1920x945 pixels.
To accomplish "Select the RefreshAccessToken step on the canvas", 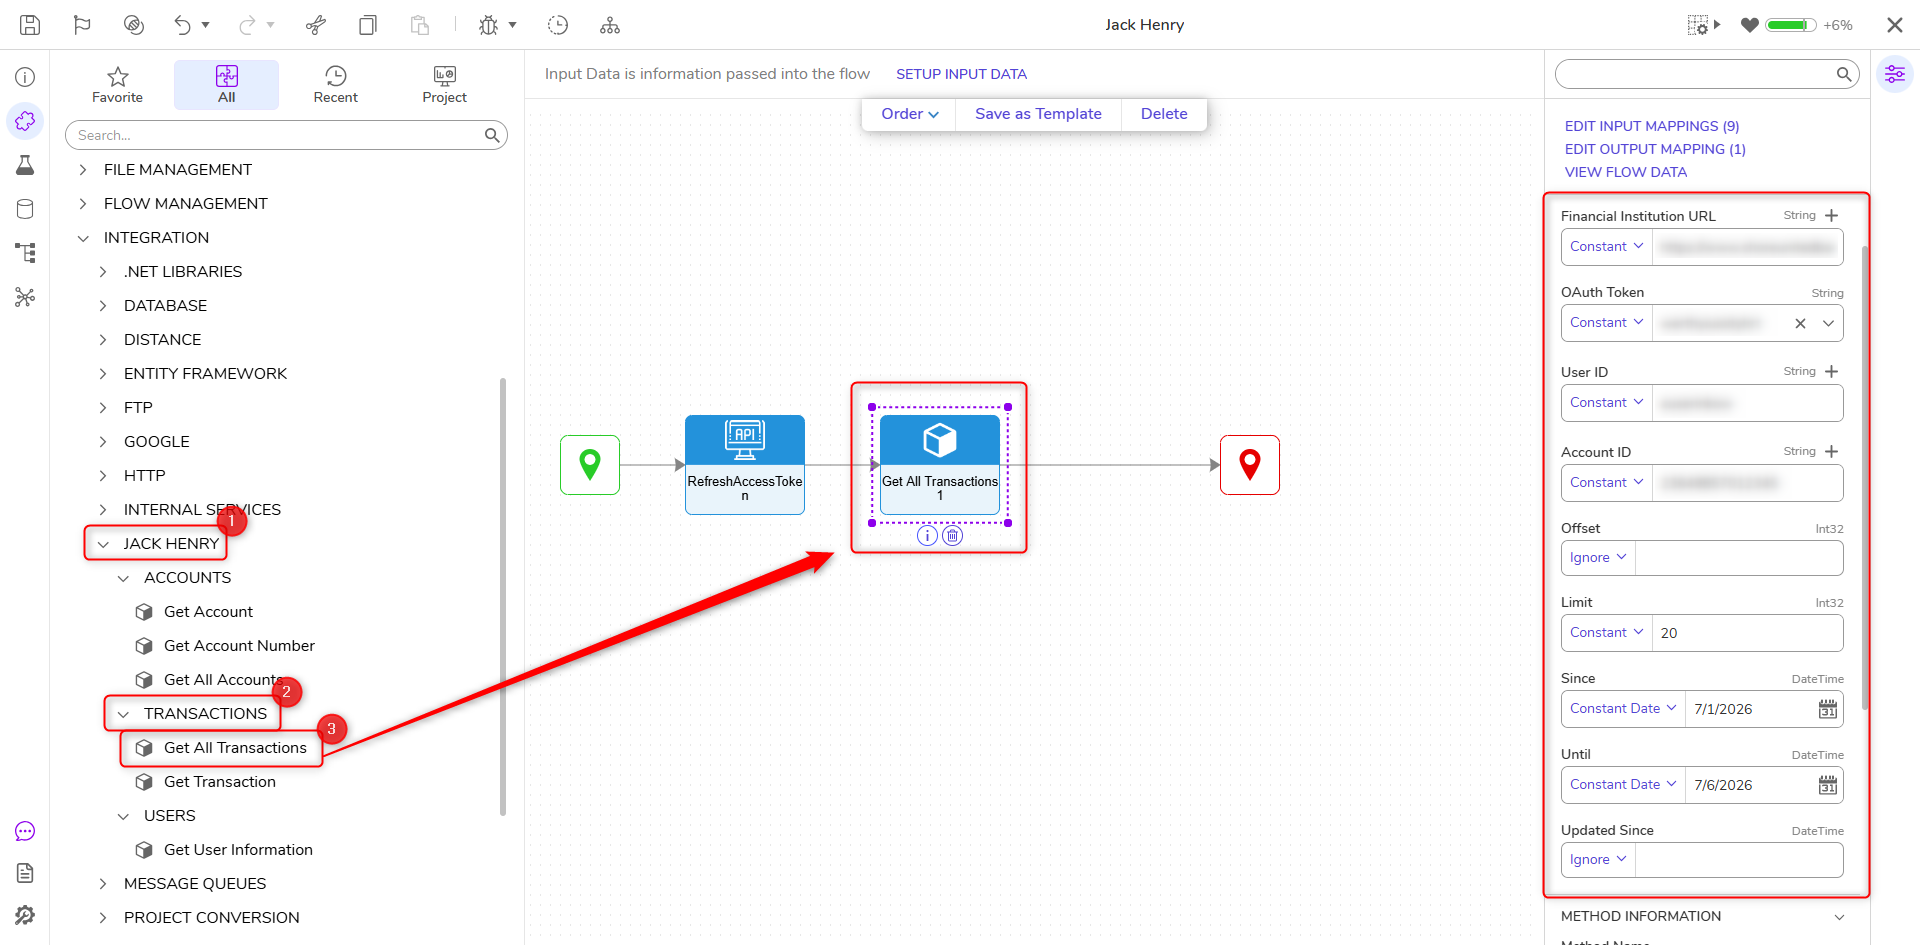I will point(745,465).
